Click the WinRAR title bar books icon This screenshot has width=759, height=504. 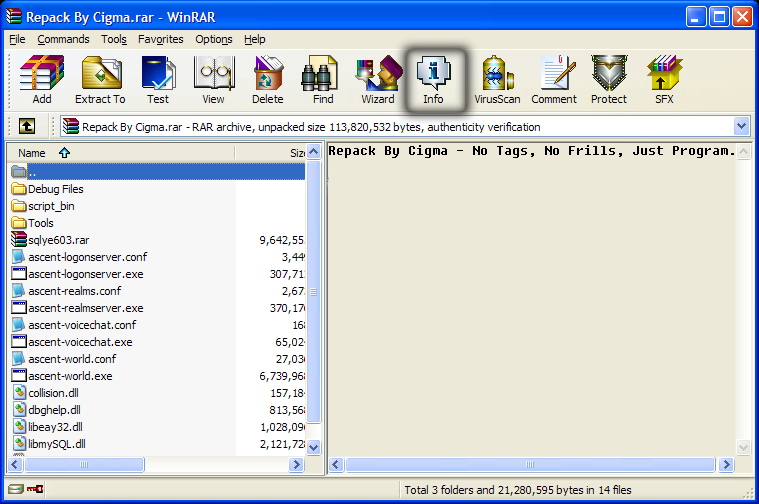(14, 16)
